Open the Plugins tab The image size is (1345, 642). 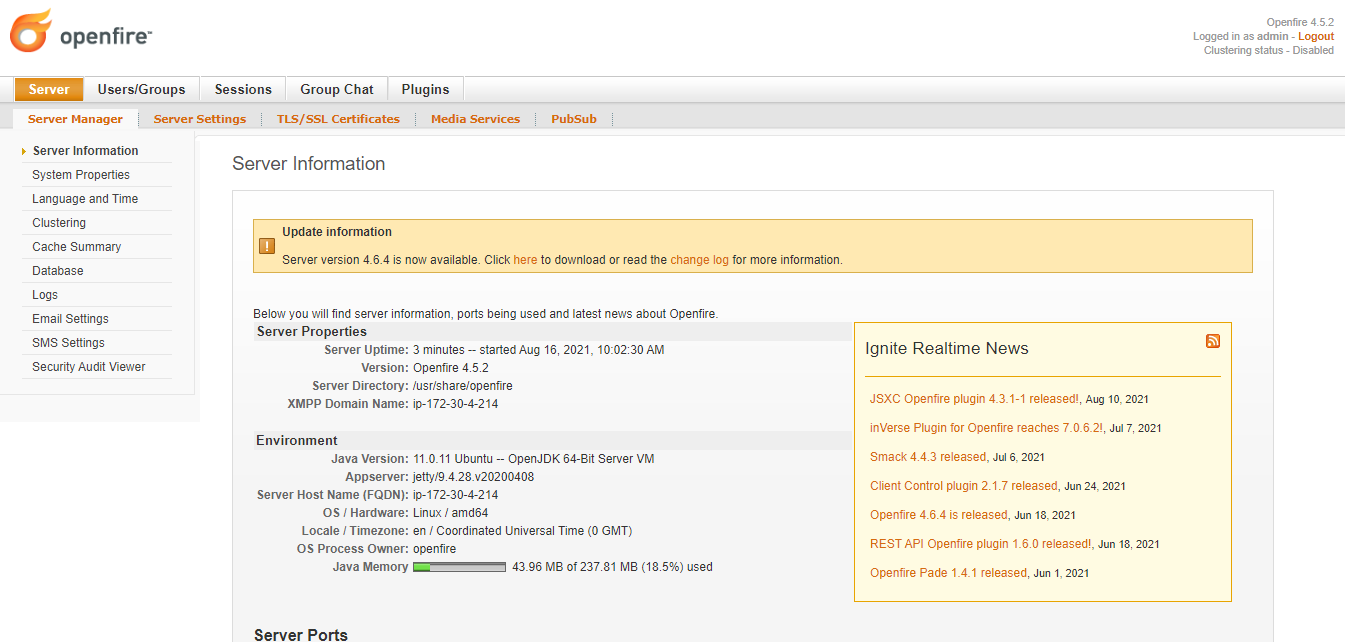click(x=425, y=89)
